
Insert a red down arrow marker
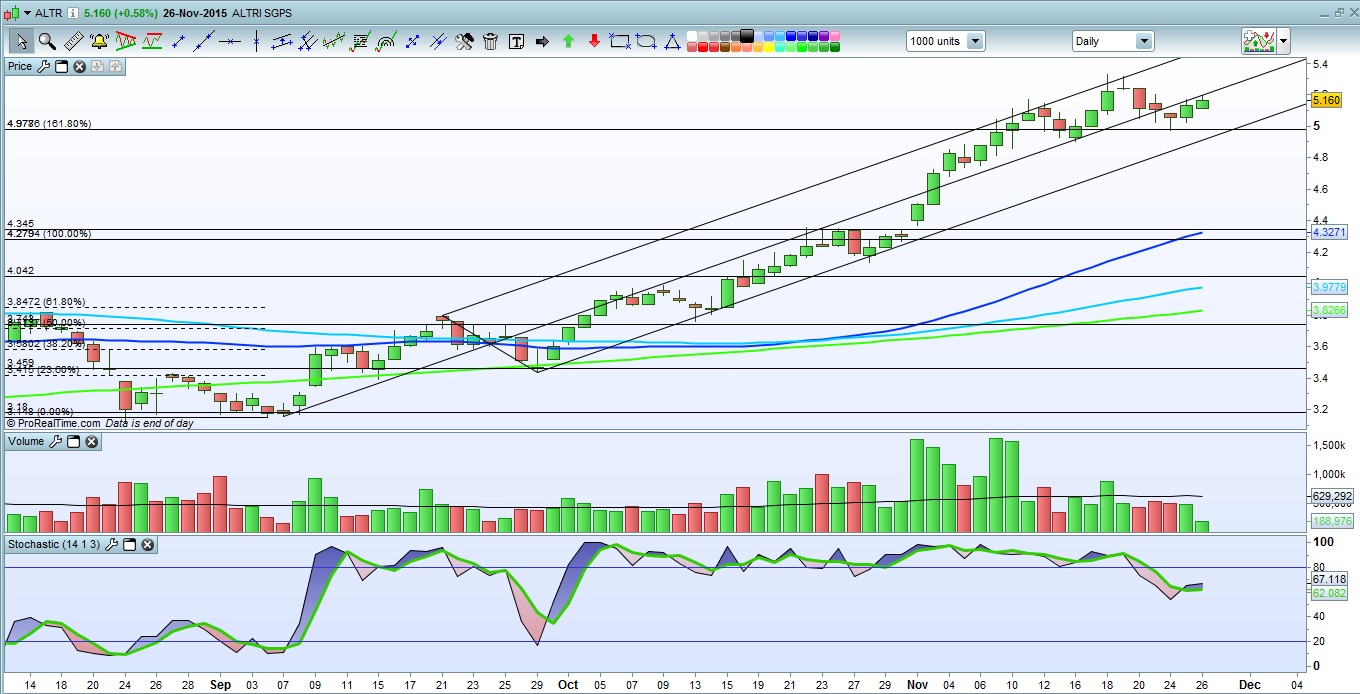594,41
